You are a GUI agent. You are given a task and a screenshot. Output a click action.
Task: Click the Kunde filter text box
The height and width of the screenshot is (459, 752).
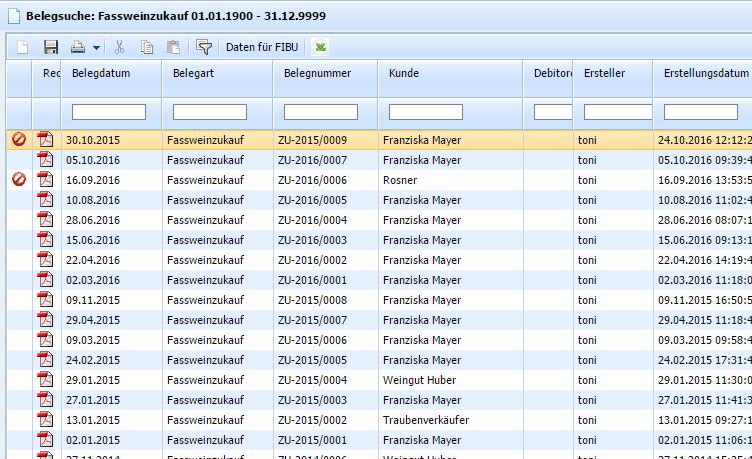(x=425, y=112)
